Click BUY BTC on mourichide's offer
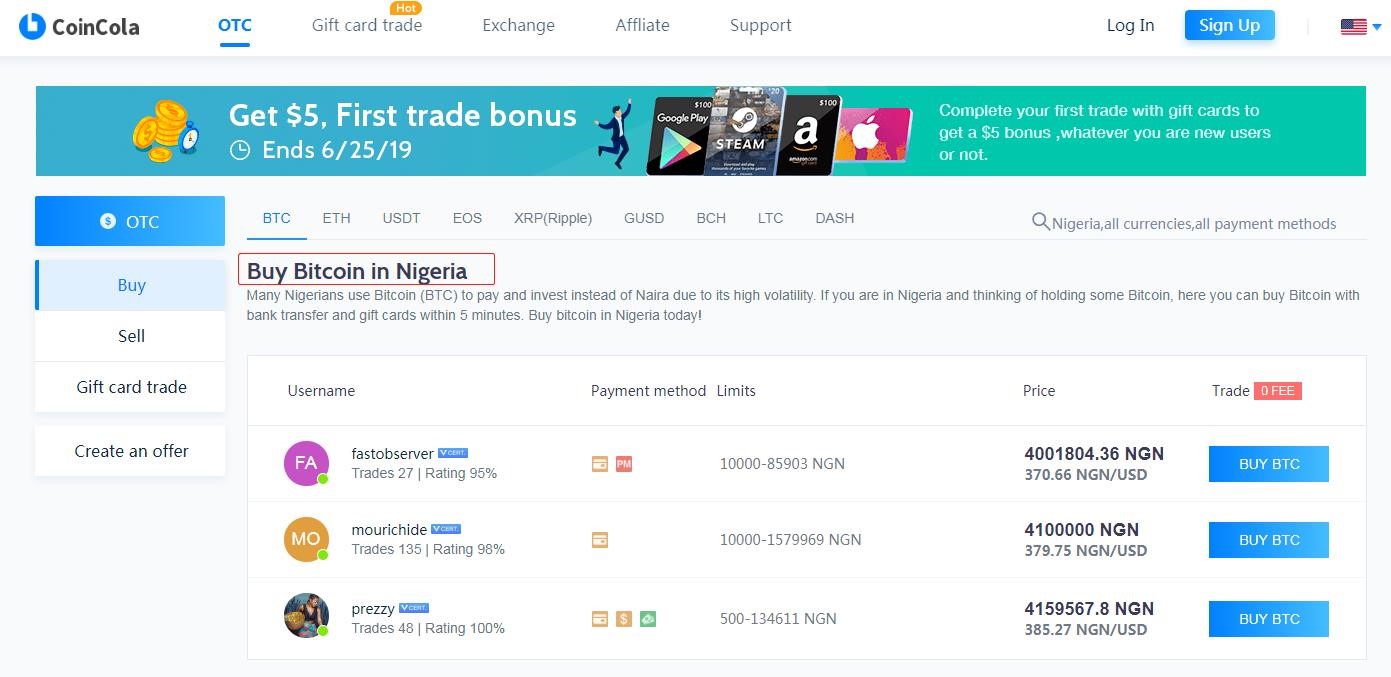1391x677 pixels. [1268, 539]
